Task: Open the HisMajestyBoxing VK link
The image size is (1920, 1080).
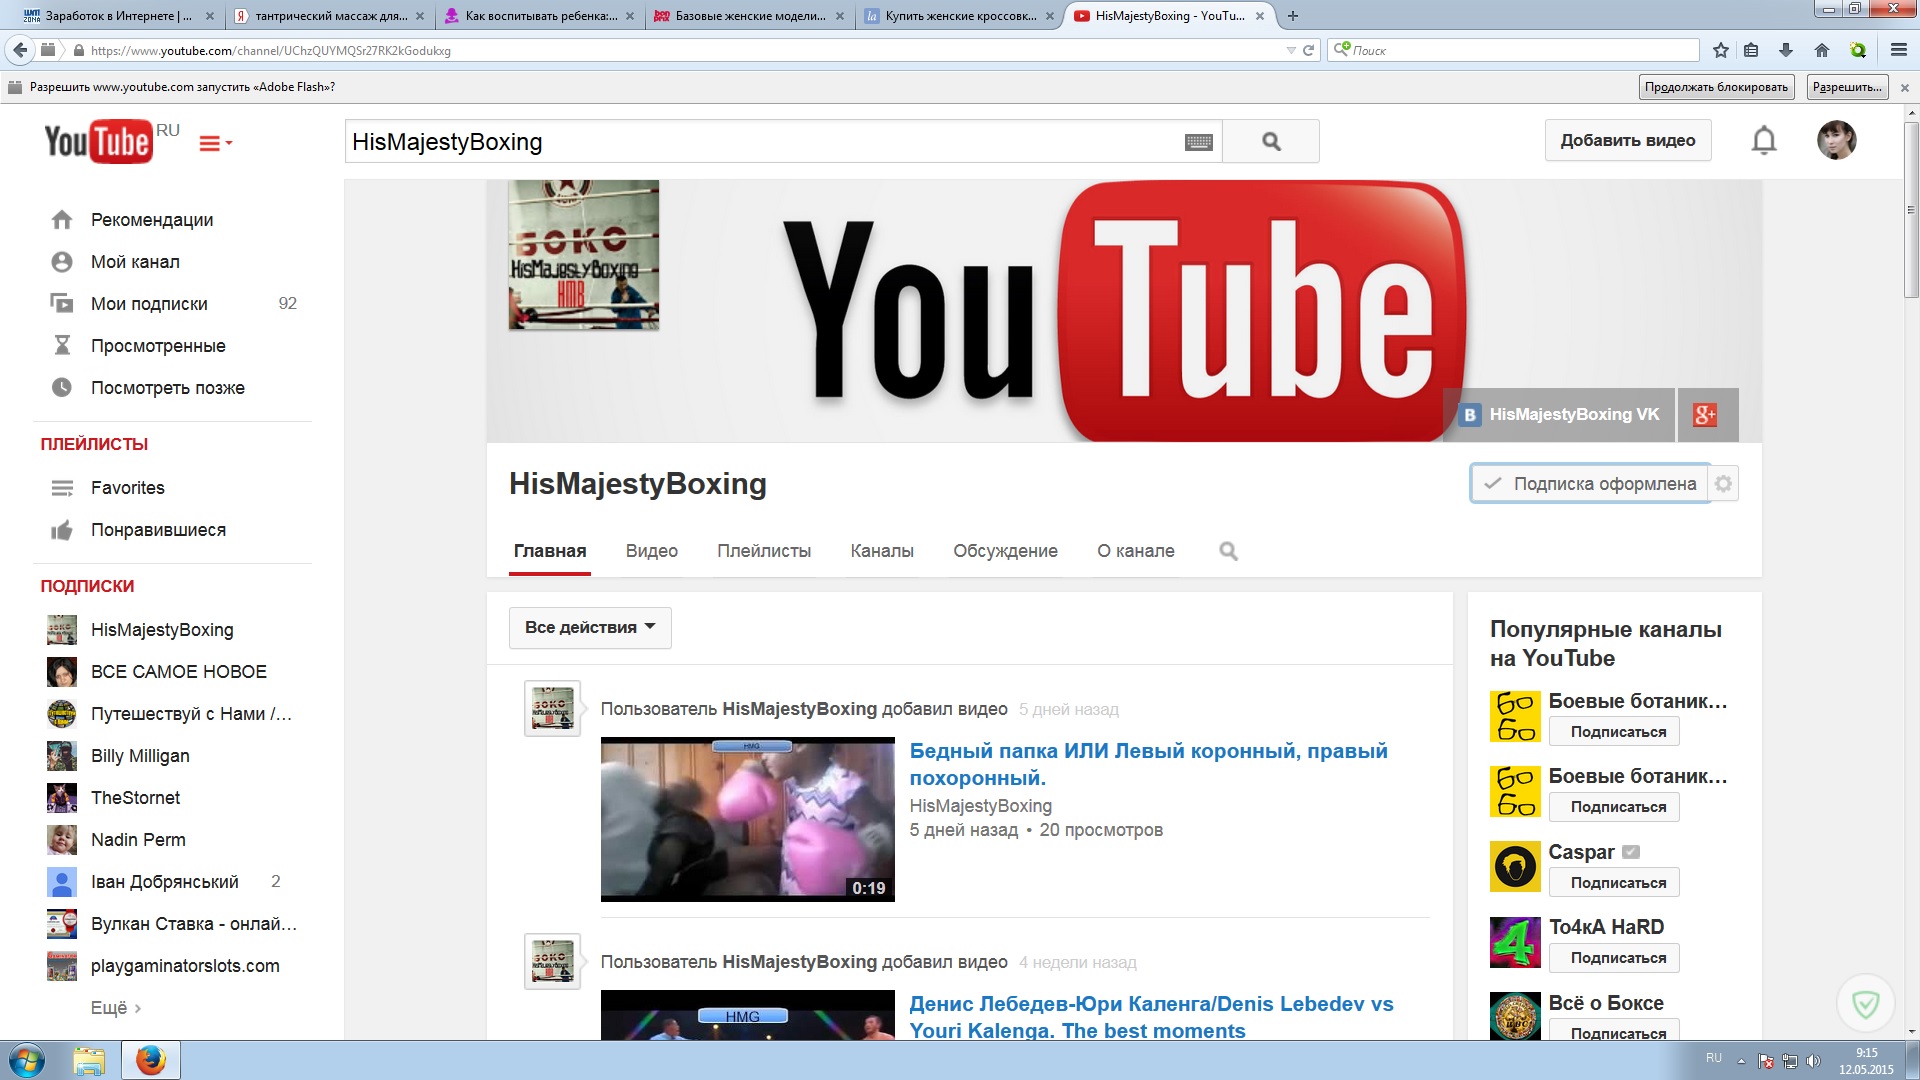Action: (x=1560, y=415)
